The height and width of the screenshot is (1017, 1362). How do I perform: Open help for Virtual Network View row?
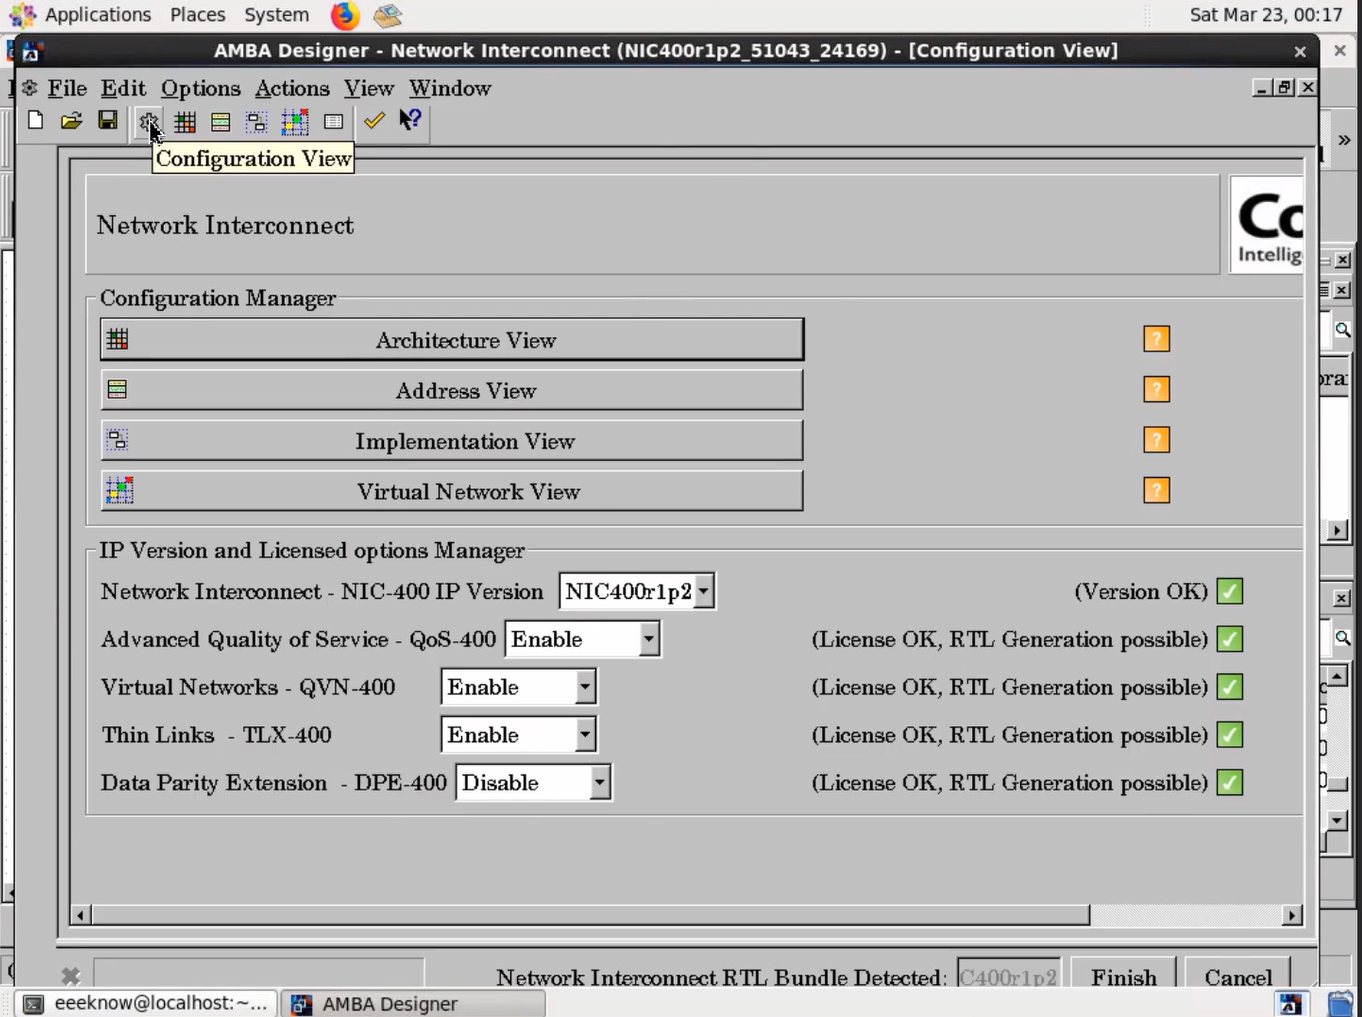point(1156,490)
